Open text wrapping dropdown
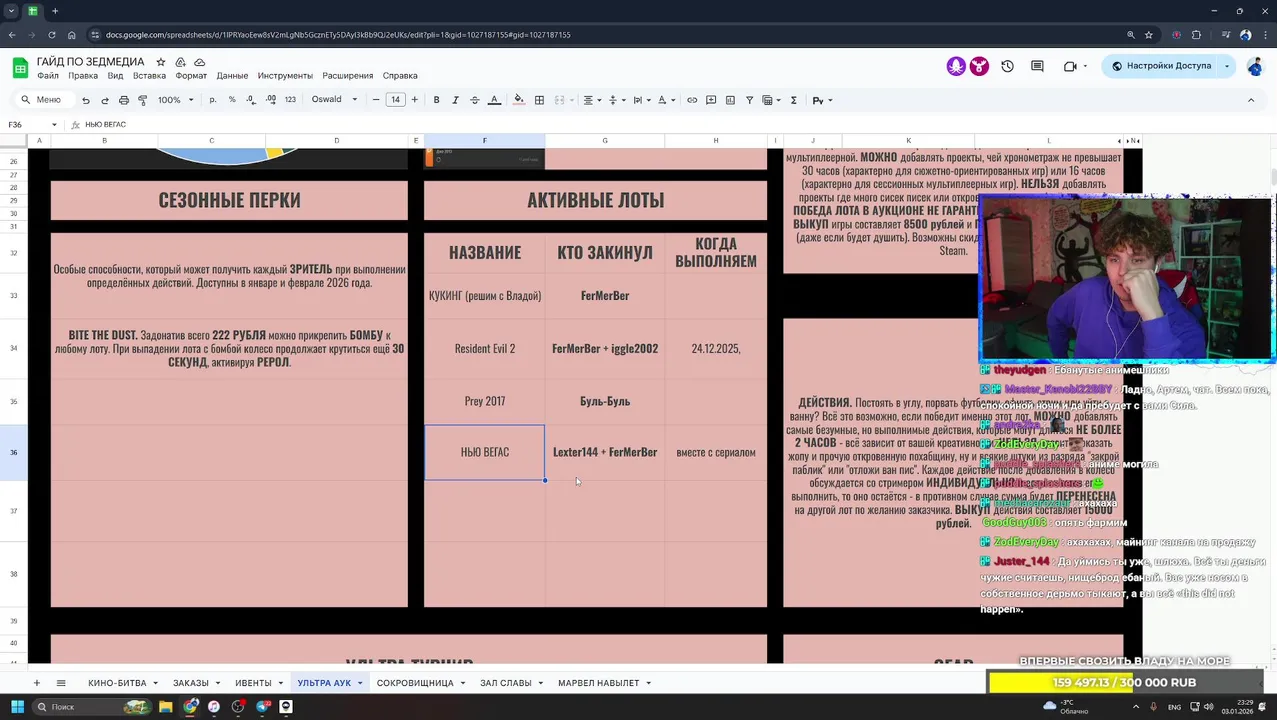This screenshot has height=720, width=1277. (640, 100)
